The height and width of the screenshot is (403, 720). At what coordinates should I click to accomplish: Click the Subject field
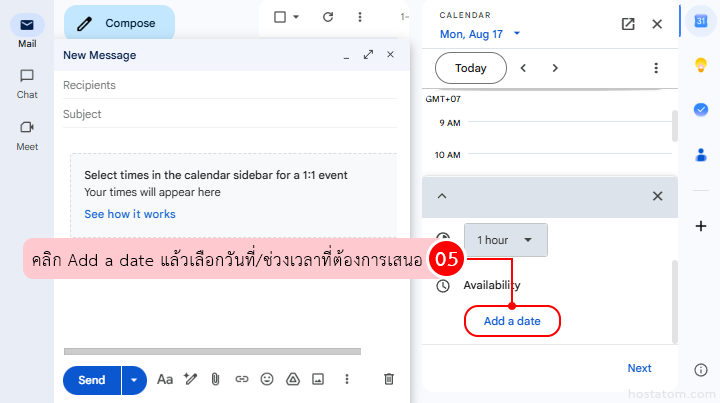tap(230, 114)
